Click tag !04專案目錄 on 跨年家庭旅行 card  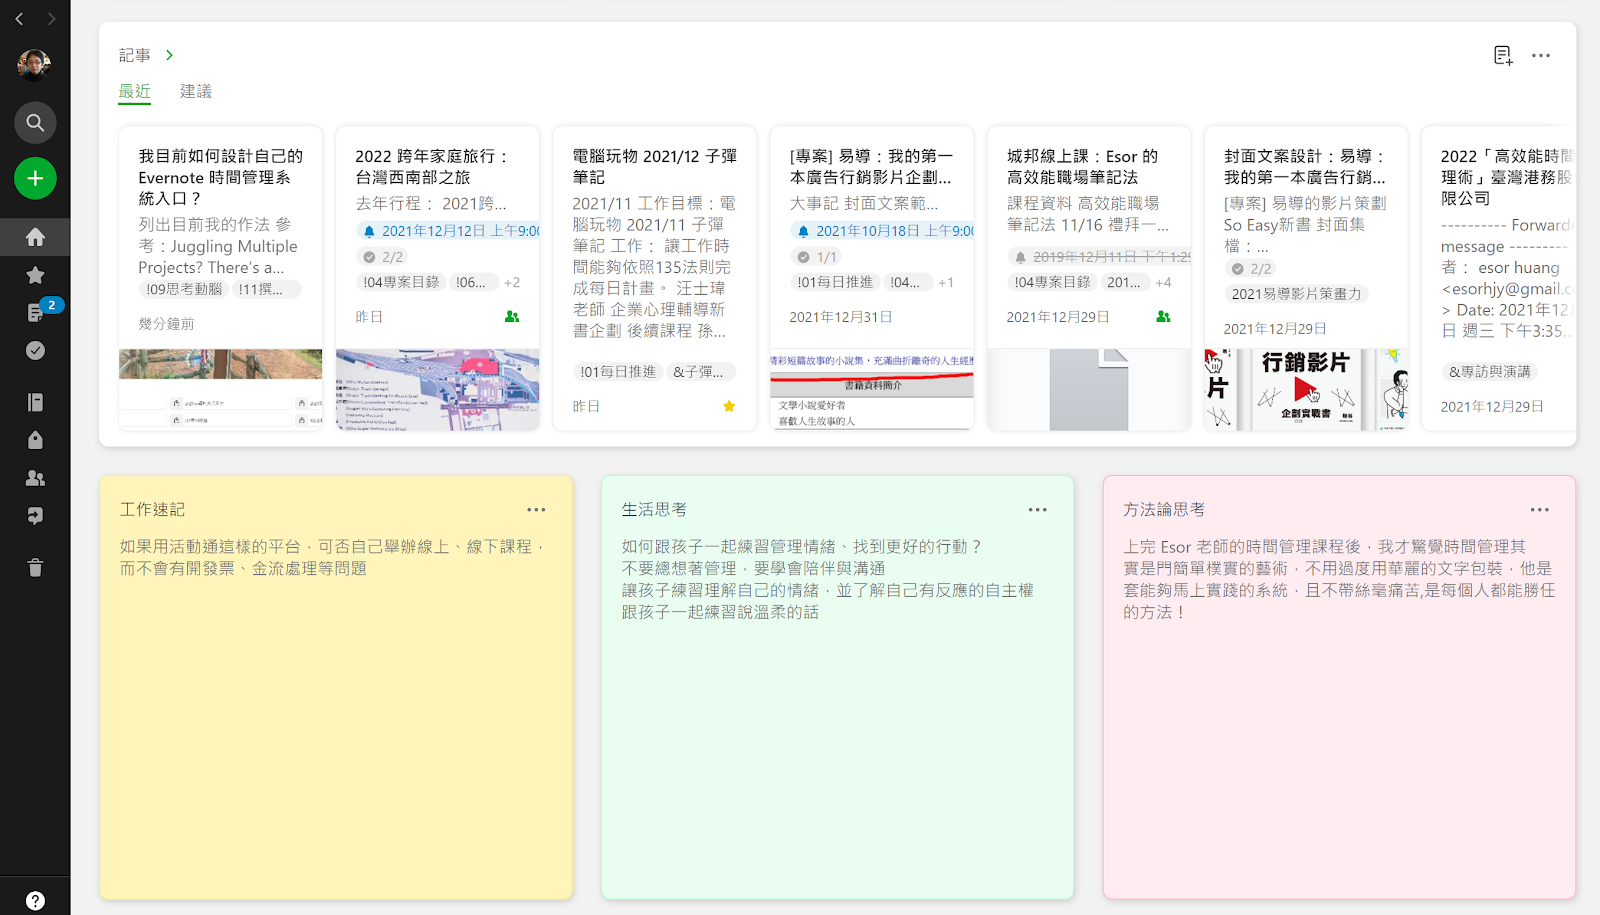pos(401,282)
